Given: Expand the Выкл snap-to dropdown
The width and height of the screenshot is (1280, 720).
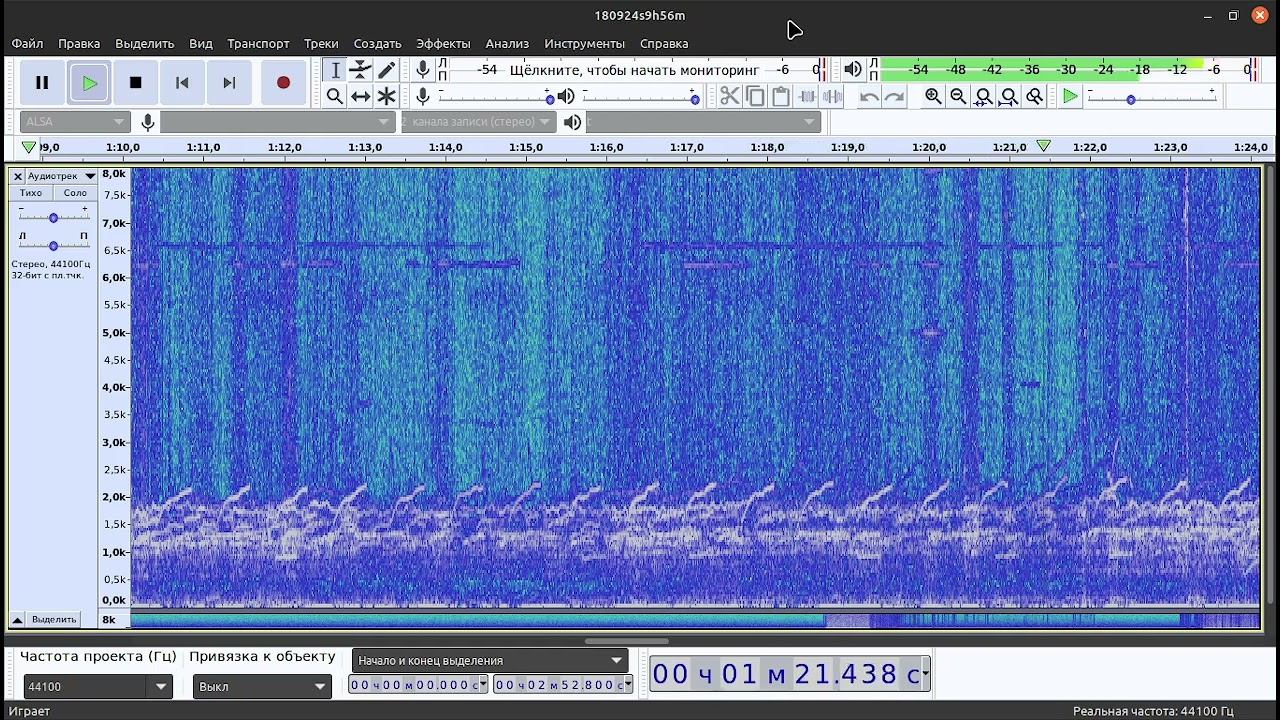Looking at the screenshot, I should [320, 687].
